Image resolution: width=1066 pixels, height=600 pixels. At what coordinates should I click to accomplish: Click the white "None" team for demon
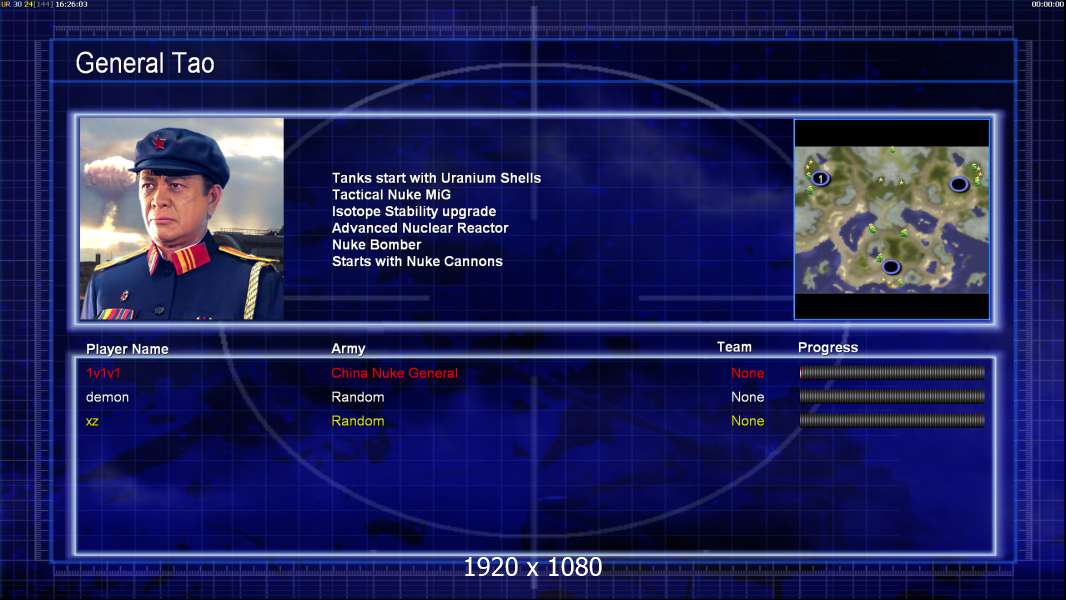pos(748,397)
